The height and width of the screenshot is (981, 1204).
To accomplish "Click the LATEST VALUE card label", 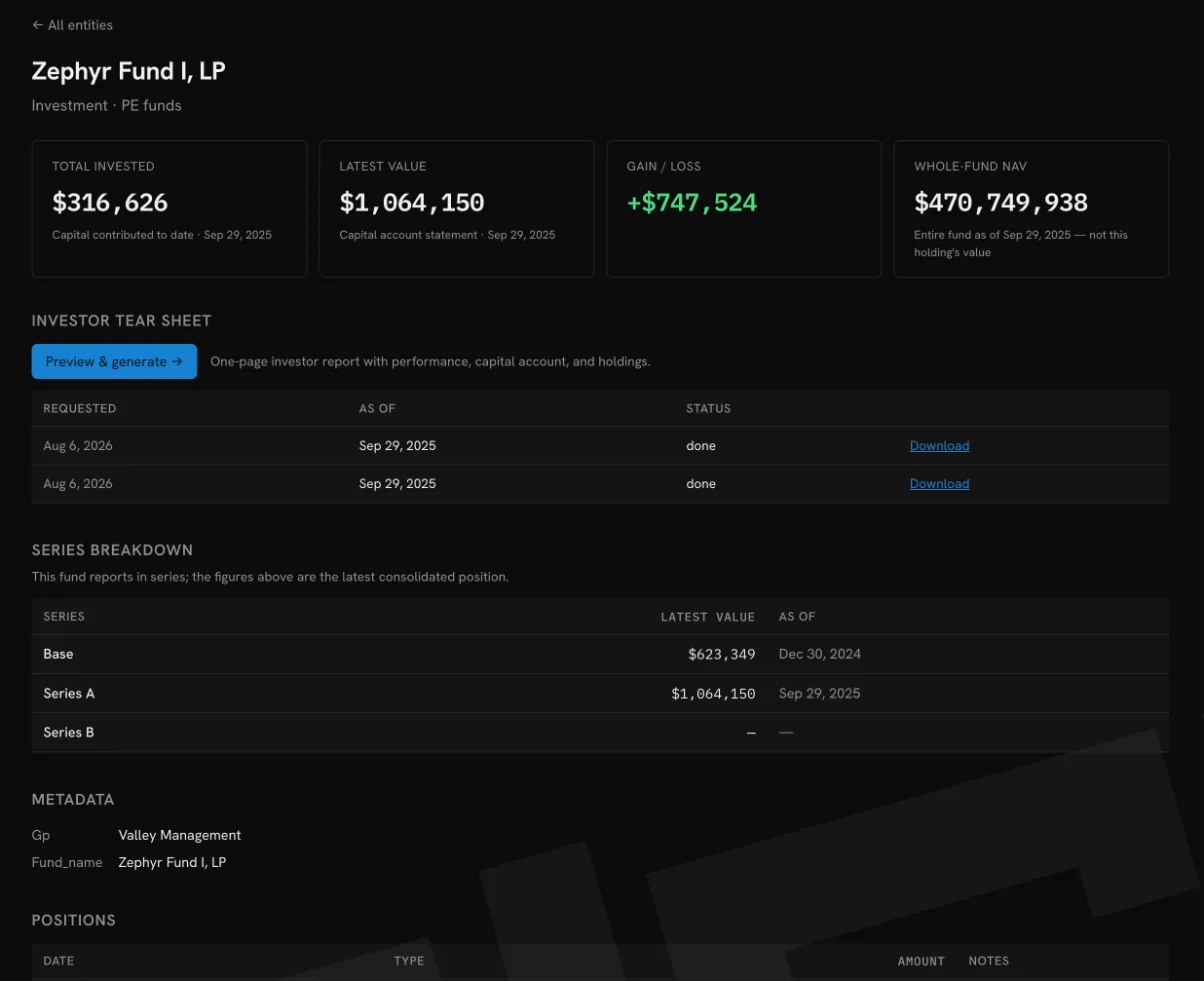I will click(383, 167).
